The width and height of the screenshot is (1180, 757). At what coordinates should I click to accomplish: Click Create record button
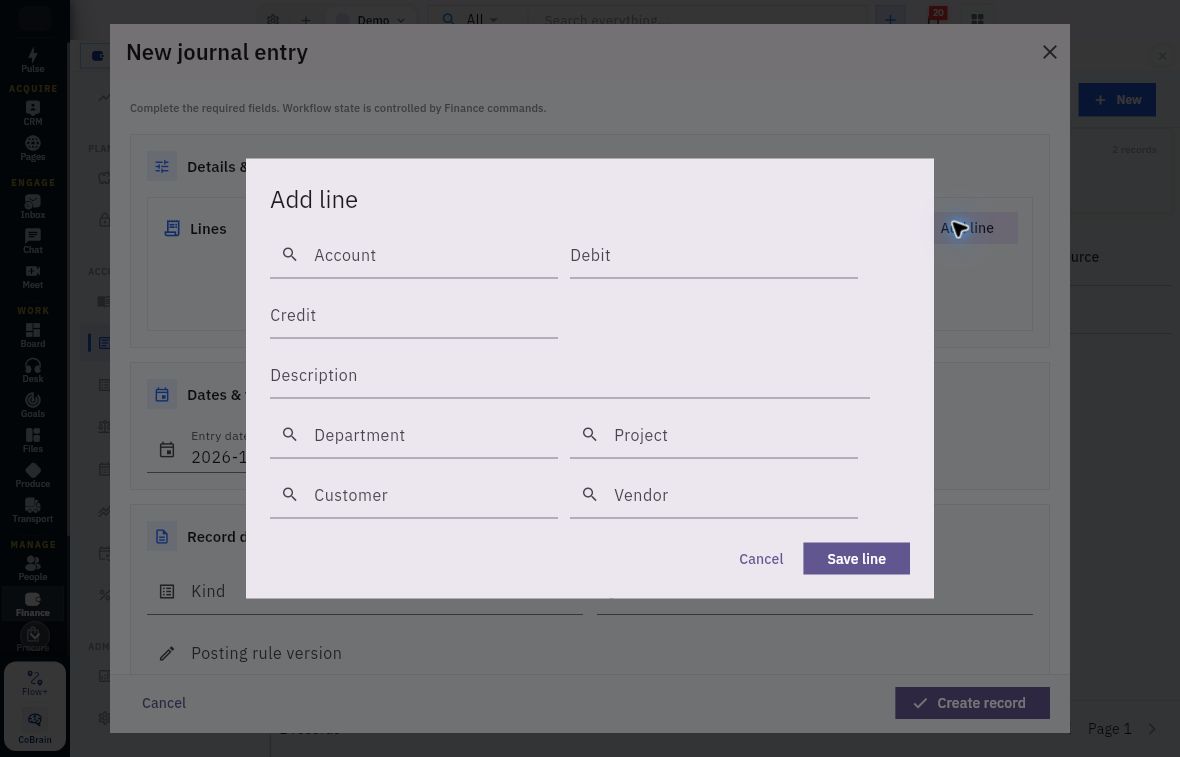[972, 703]
